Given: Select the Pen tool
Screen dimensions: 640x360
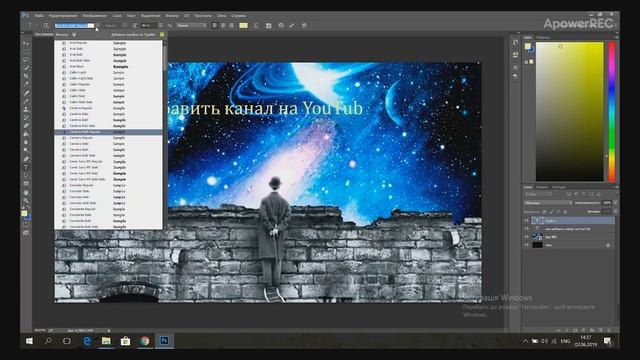Looking at the screenshot, I should click(x=27, y=159).
